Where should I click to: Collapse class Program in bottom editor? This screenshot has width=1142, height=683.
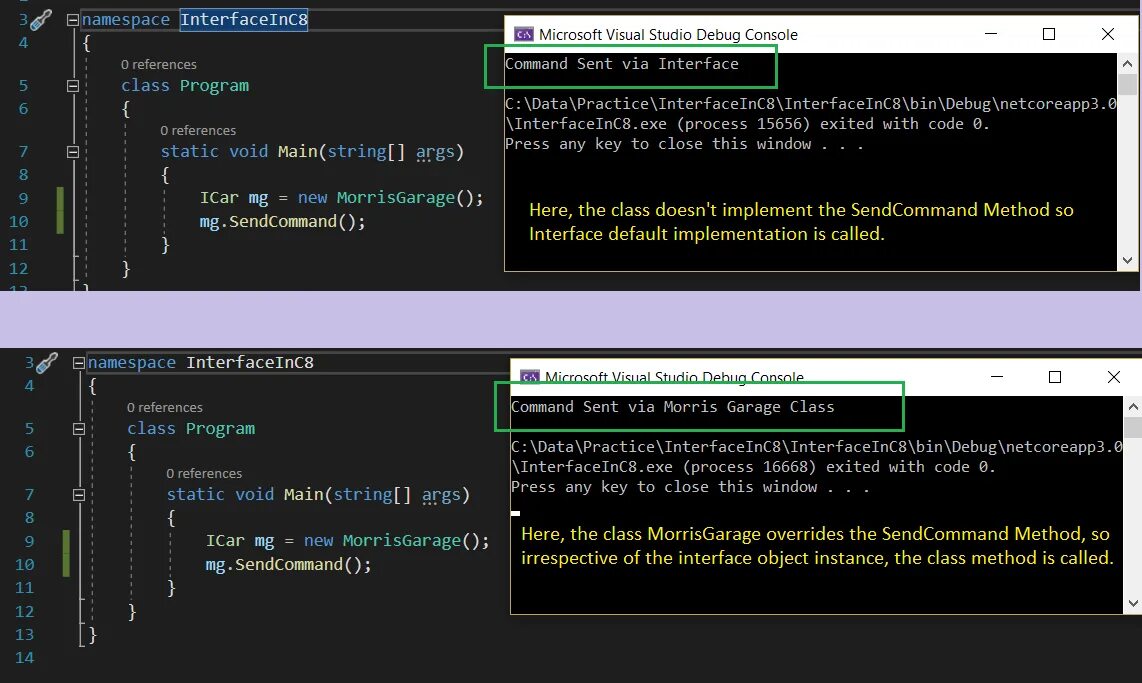79,429
